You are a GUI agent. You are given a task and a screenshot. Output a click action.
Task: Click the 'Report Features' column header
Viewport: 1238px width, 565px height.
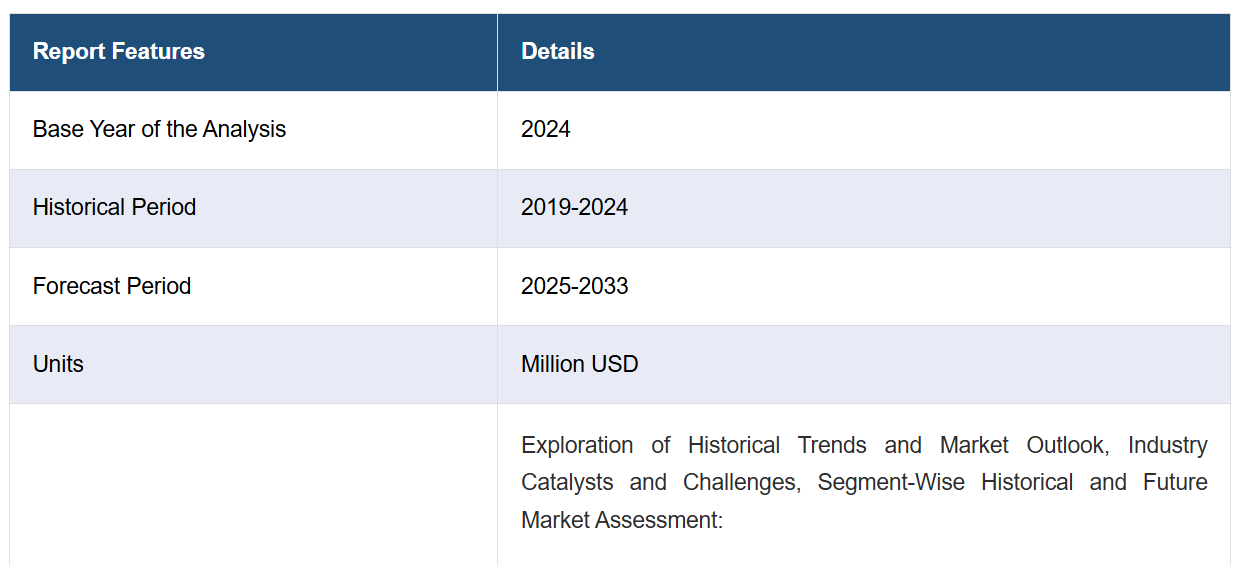[253, 52]
